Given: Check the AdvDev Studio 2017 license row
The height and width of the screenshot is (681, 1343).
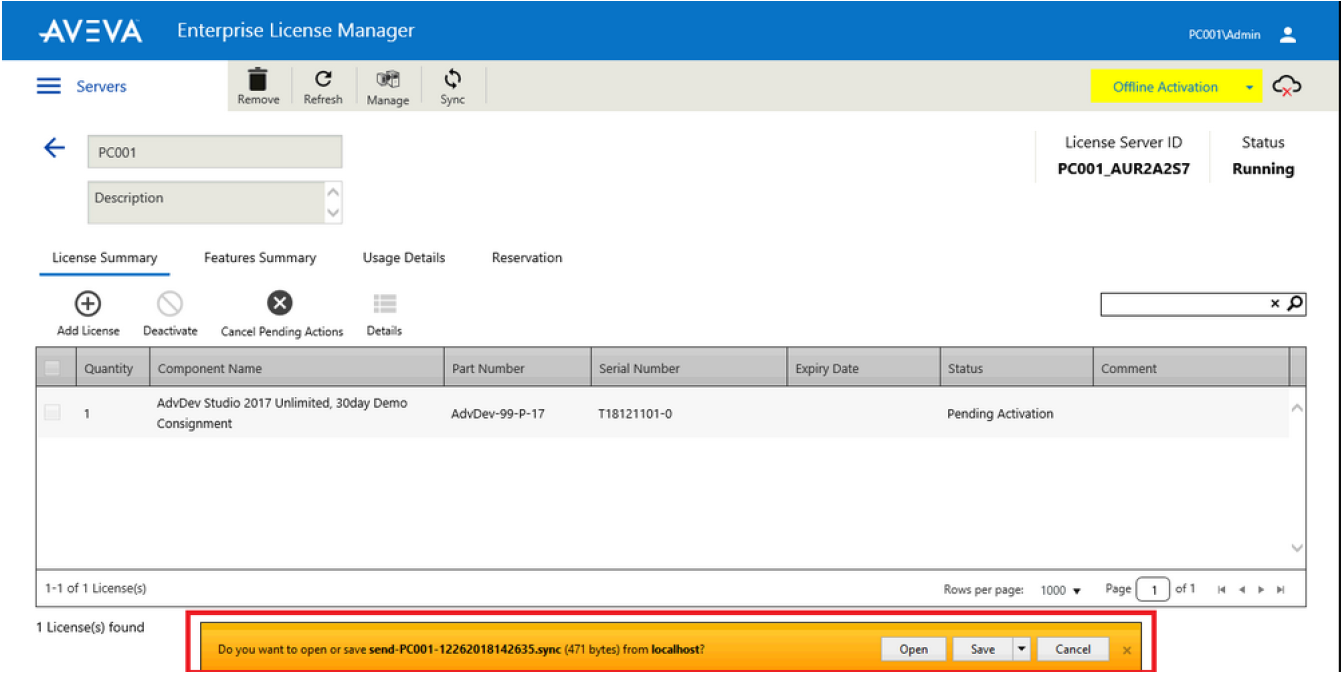Looking at the screenshot, I should click(52, 412).
